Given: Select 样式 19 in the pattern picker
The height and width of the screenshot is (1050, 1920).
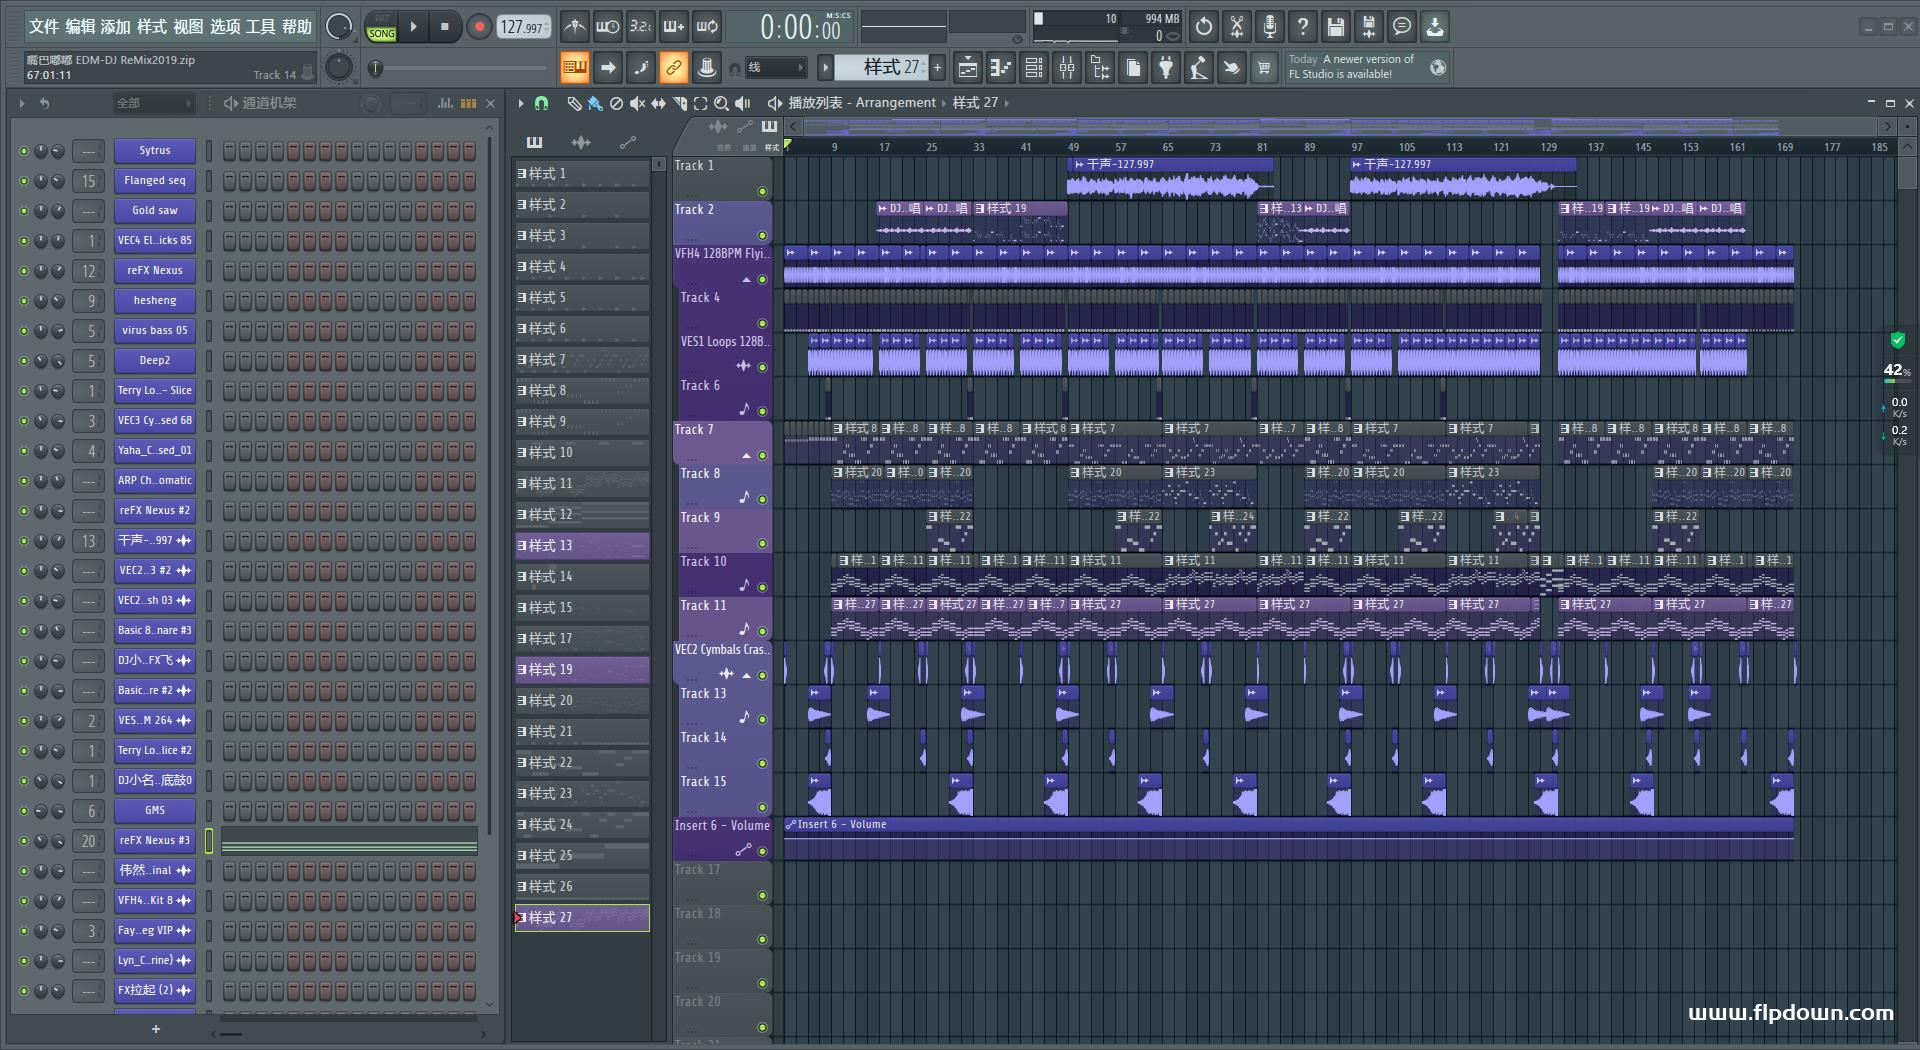Looking at the screenshot, I should (582, 670).
